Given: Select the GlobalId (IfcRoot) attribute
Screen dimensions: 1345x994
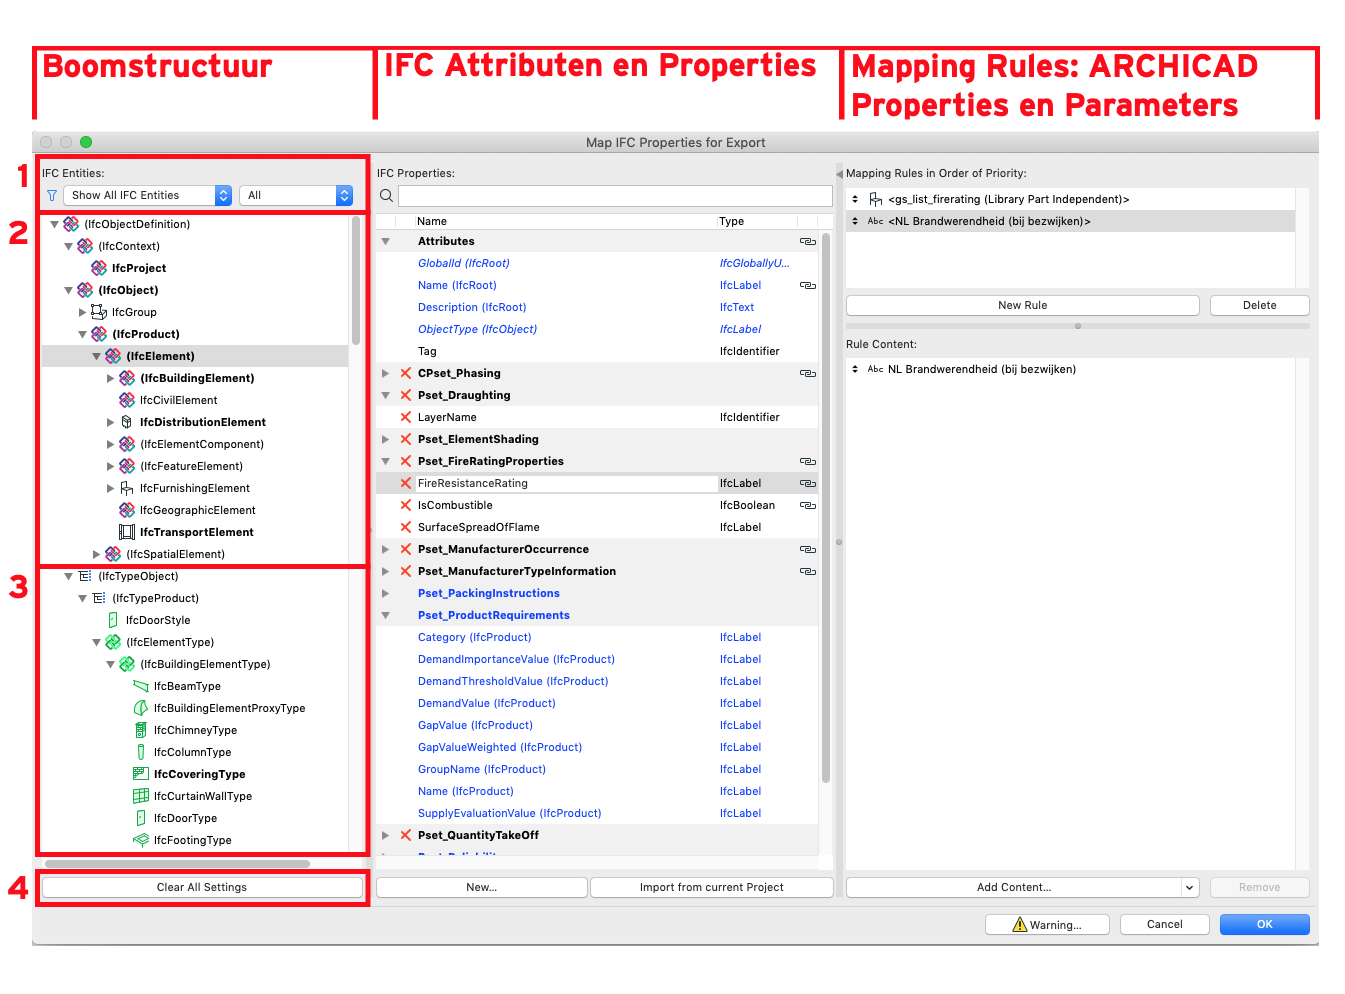Looking at the screenshot, I should coord(464,263).
